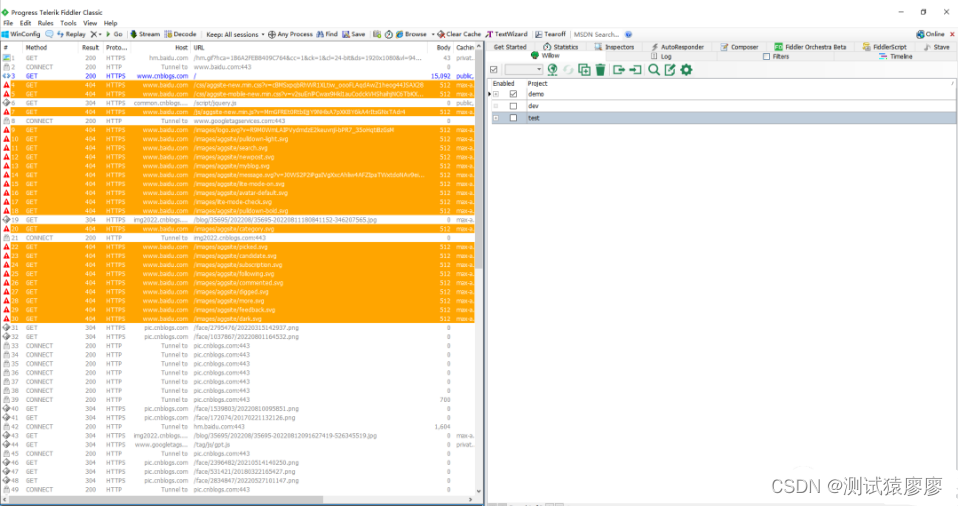
Task: Click the Online status indicator
Action: coord(931,34)
